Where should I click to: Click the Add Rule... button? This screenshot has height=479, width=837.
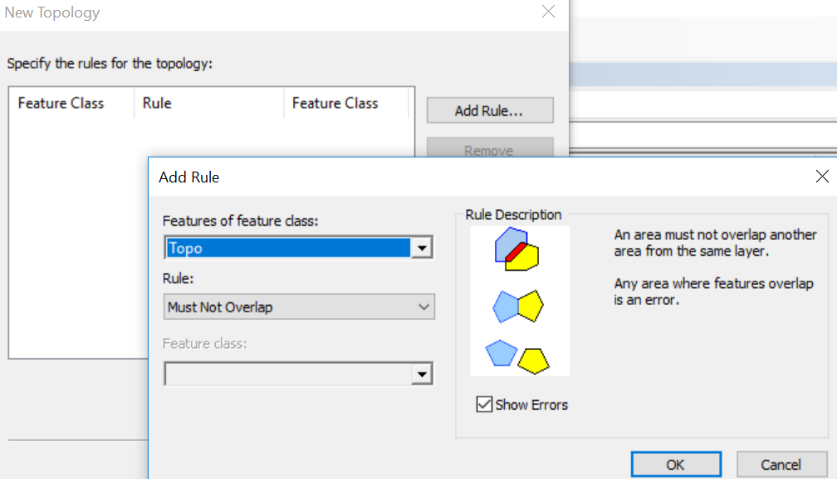pyautogui.click(x=489, y=111)
